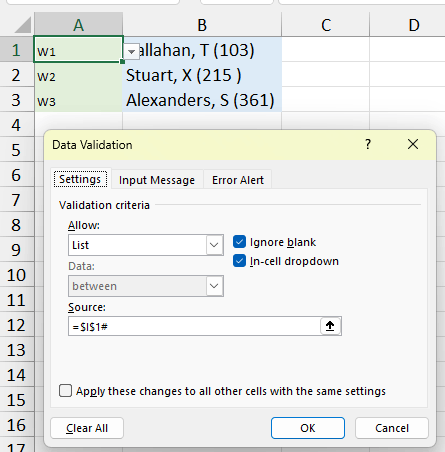Image resolution: width=445 pixels, height=452 pixels.
Task: Select cell A1 containing W1
Action: (x=78, y=49)
